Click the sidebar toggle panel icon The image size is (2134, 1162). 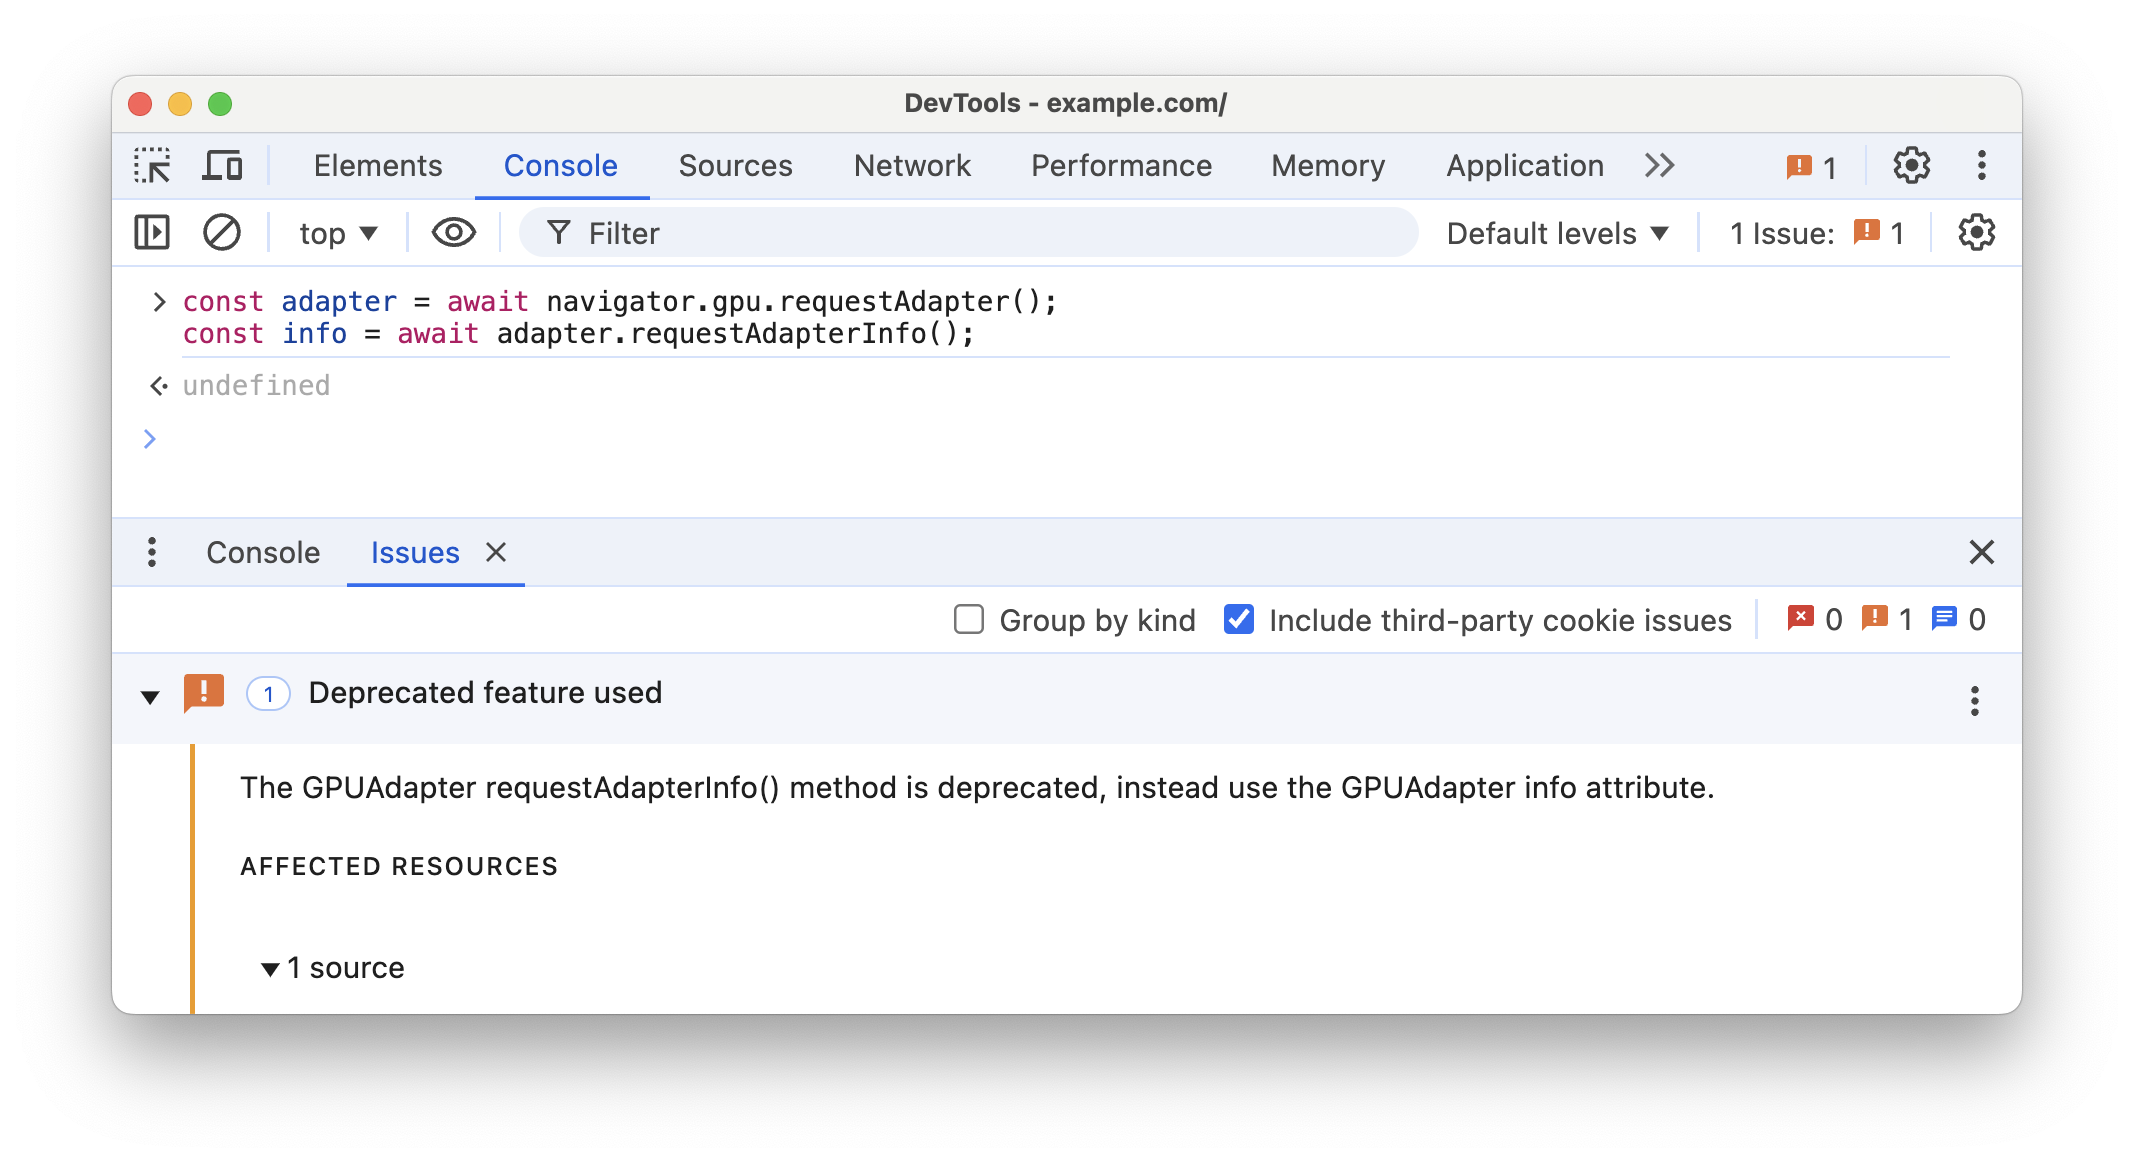152,233
